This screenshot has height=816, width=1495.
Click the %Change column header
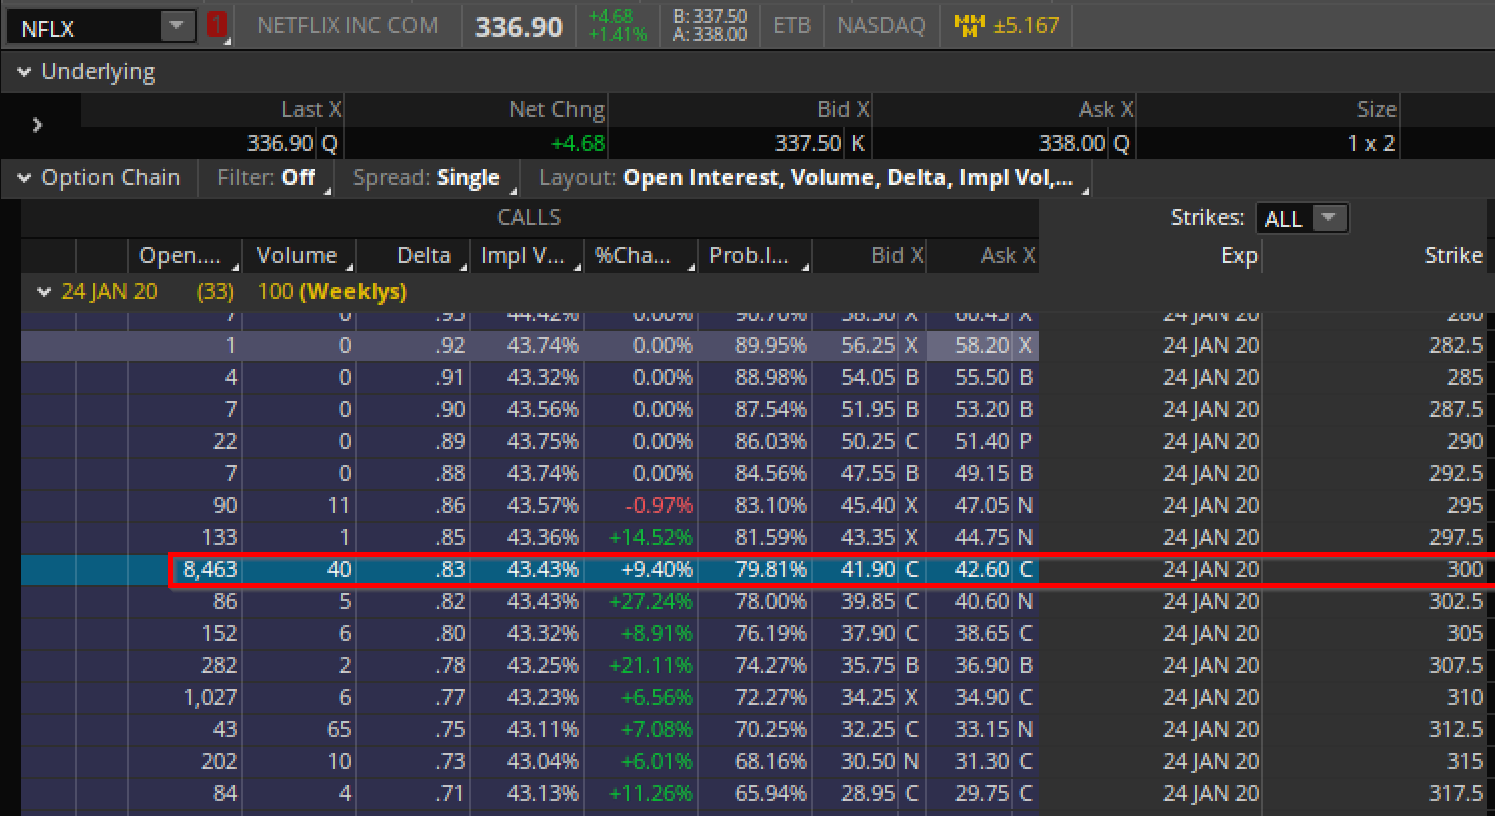click(641, 256)
